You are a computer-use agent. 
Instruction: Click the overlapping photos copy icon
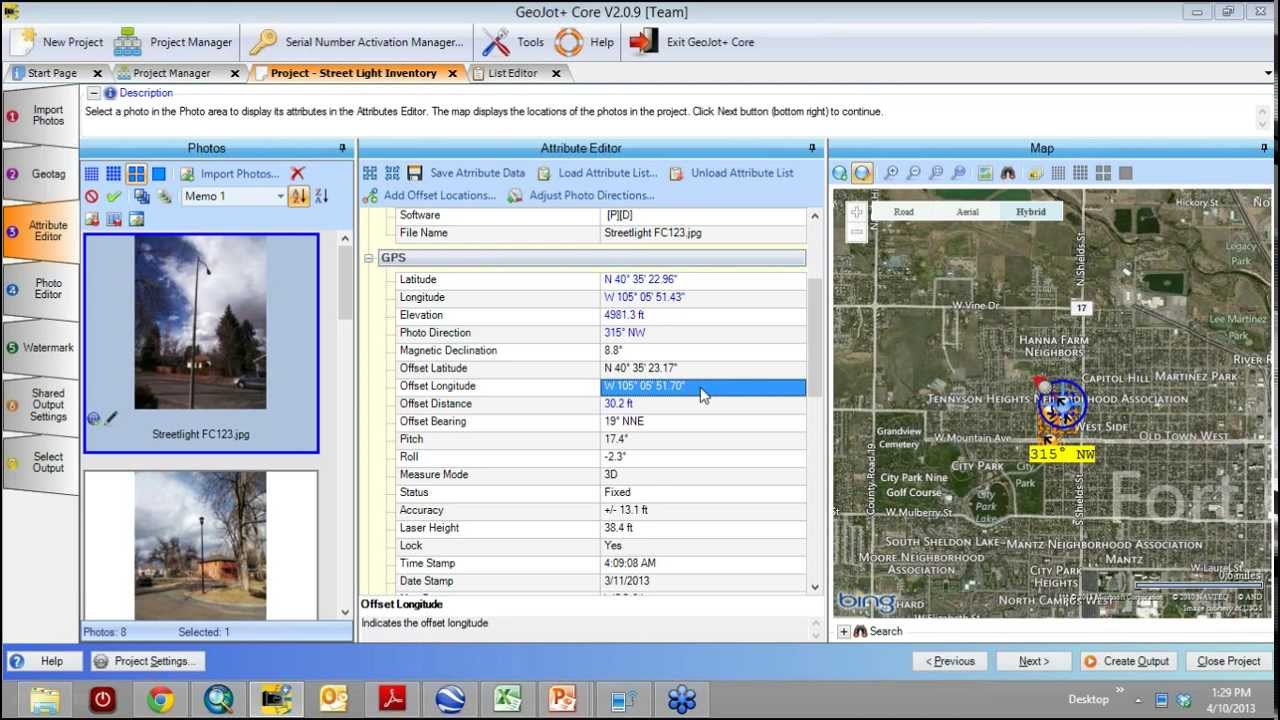point(142,197)
